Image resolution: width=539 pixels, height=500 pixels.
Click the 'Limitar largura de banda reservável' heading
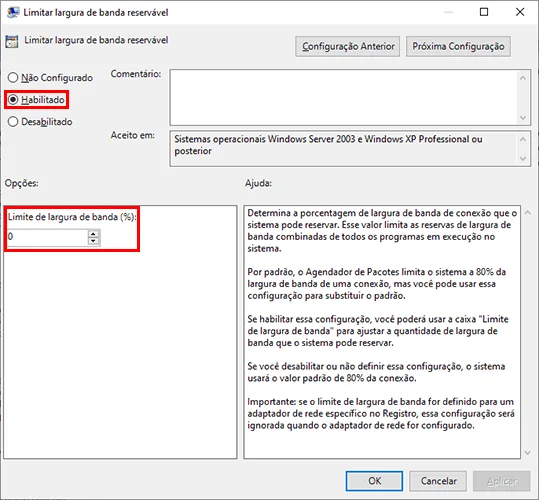(x=96, y=40)
